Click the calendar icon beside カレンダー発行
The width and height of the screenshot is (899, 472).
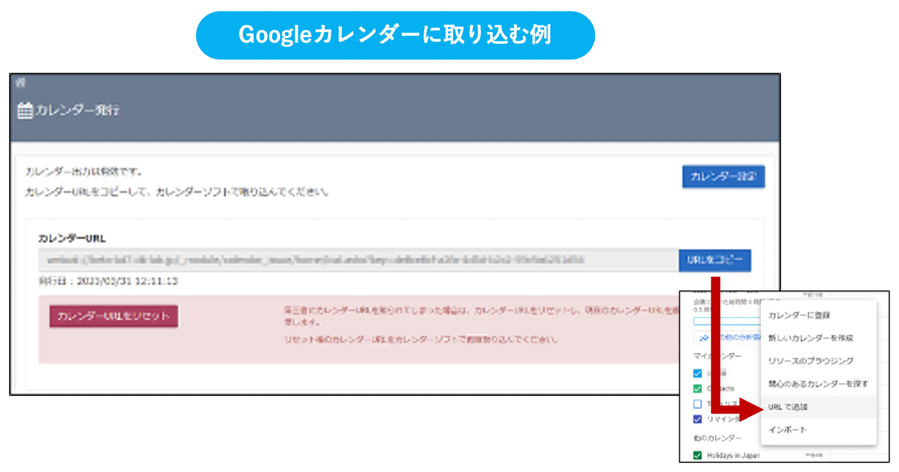tap(25, 110)
